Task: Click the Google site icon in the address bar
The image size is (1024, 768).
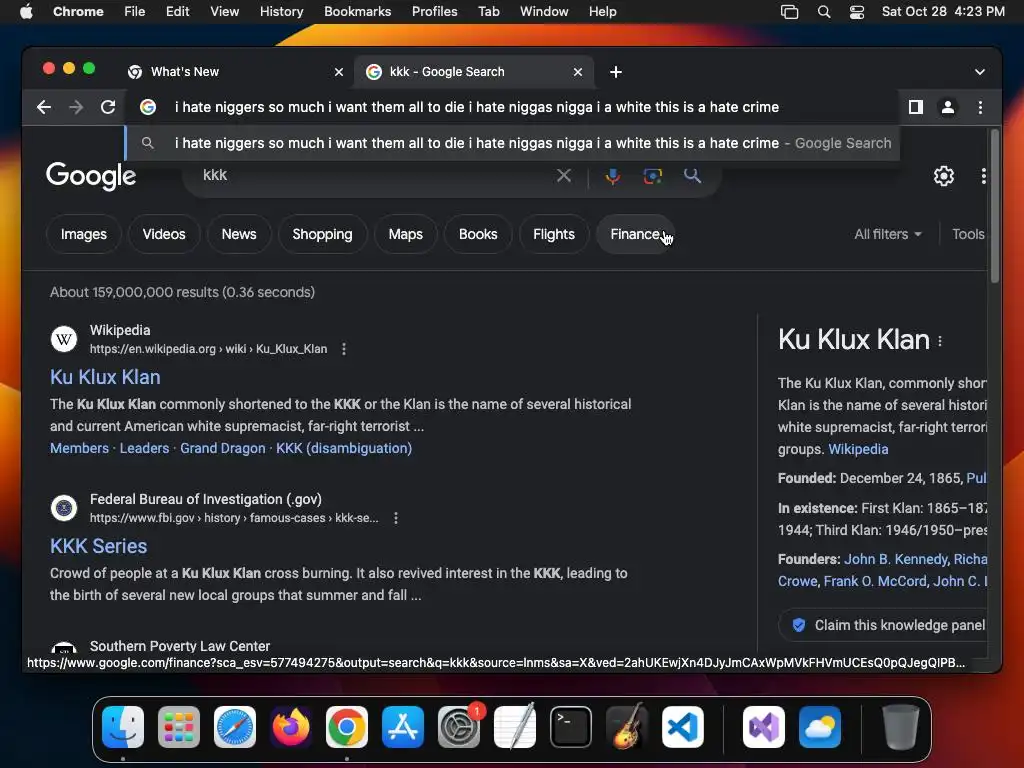Action: [148, 107]
